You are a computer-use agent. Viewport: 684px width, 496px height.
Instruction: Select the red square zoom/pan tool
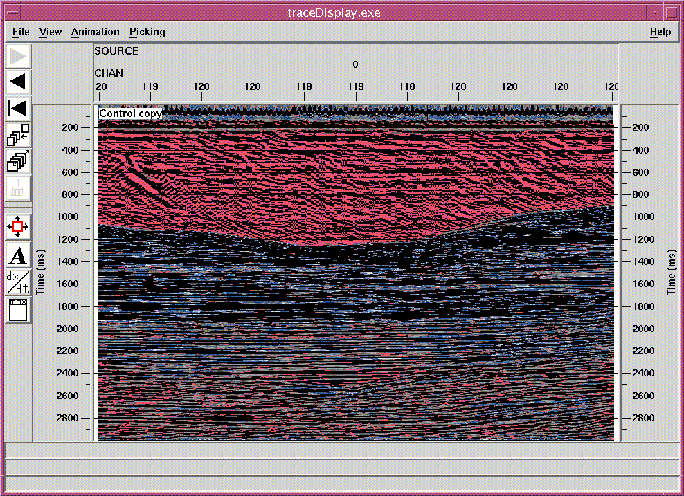click(18, 227)
